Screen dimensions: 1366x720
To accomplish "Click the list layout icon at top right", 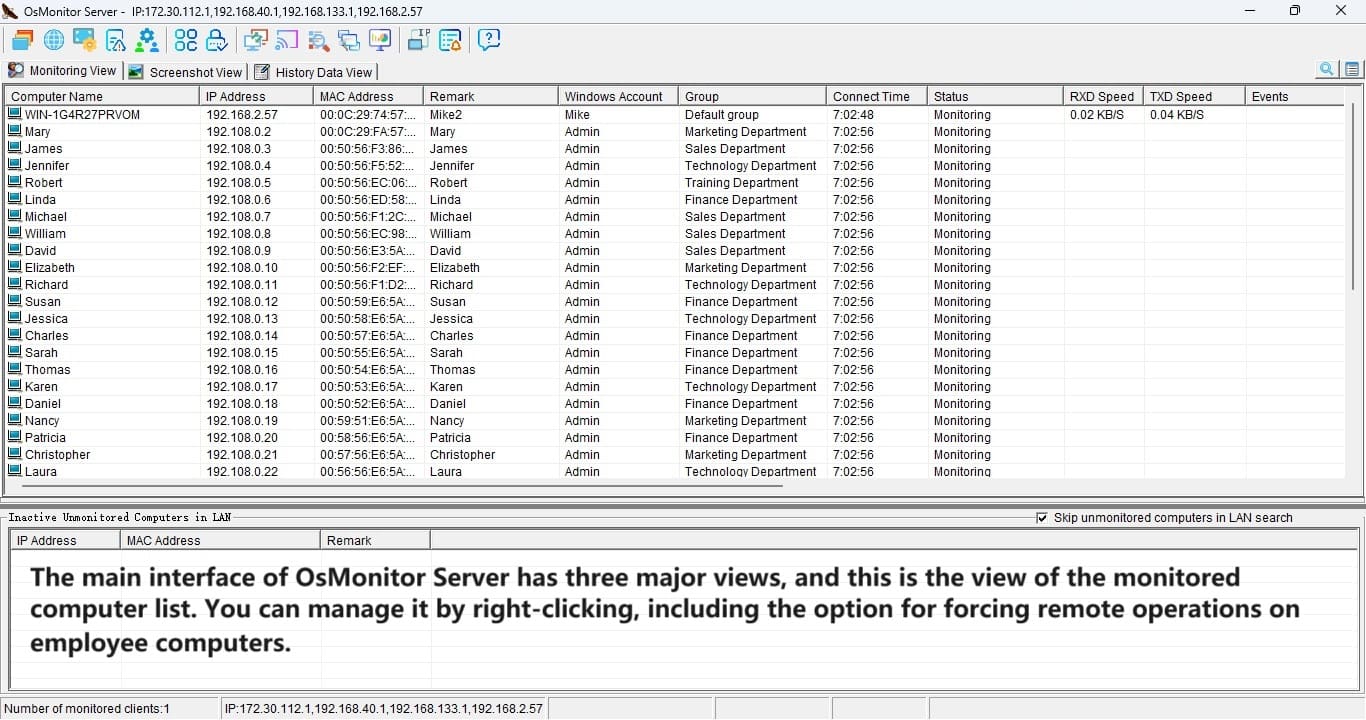I will coord(1352,69).
